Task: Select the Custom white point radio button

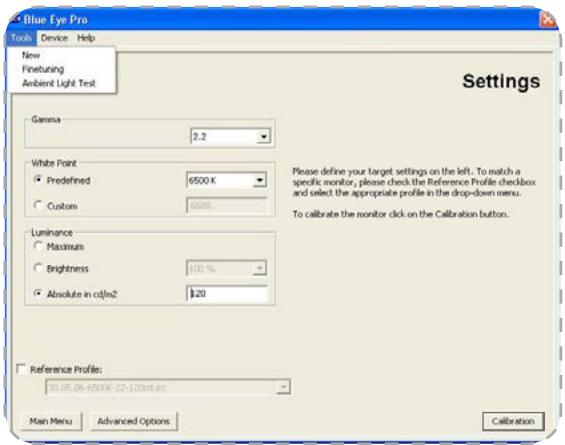Action: (x=38, y=205)
